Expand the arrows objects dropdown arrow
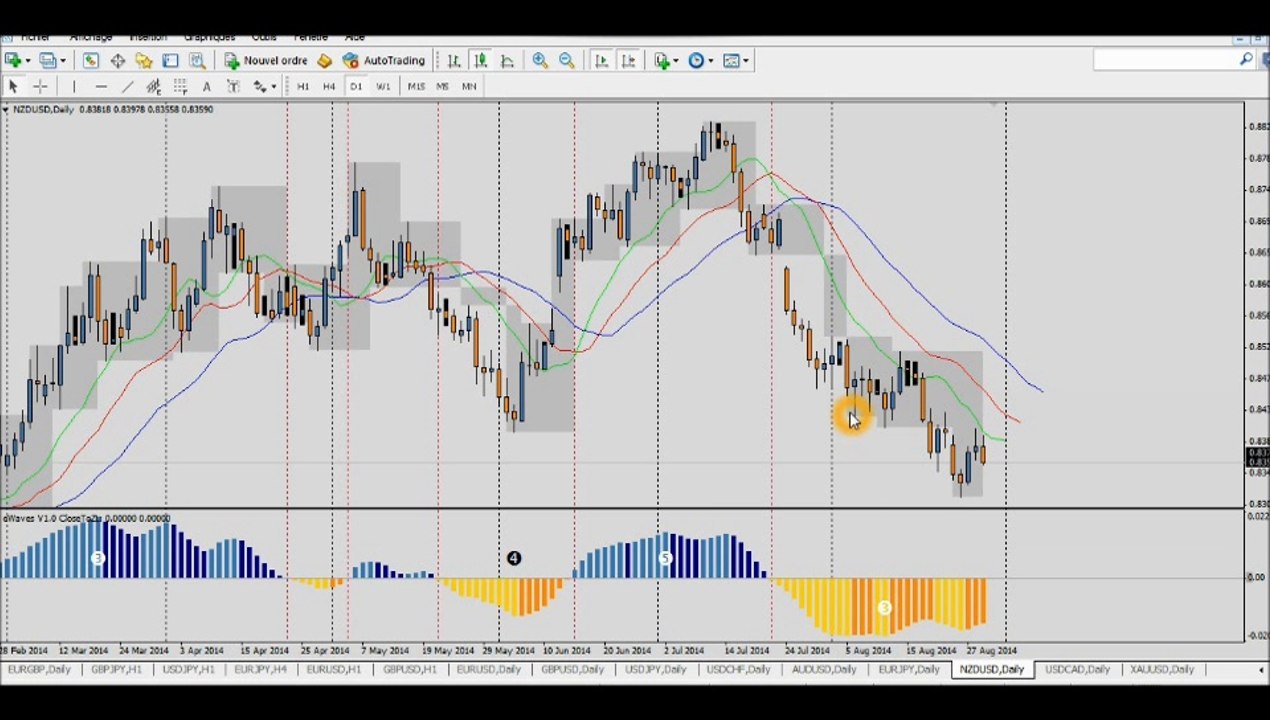 273,87
